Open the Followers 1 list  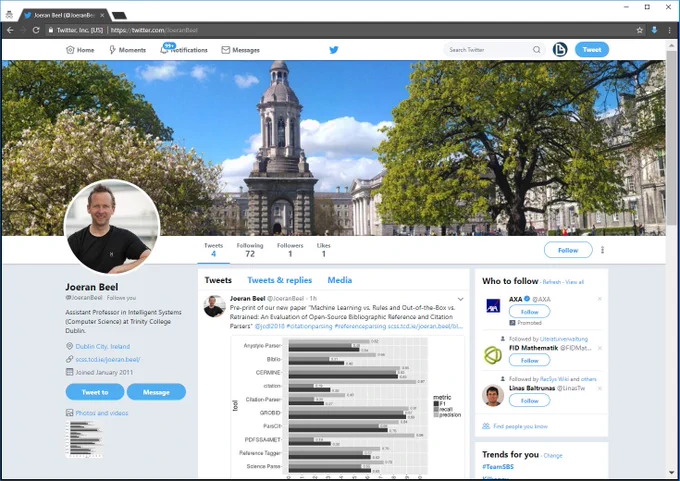290,250
